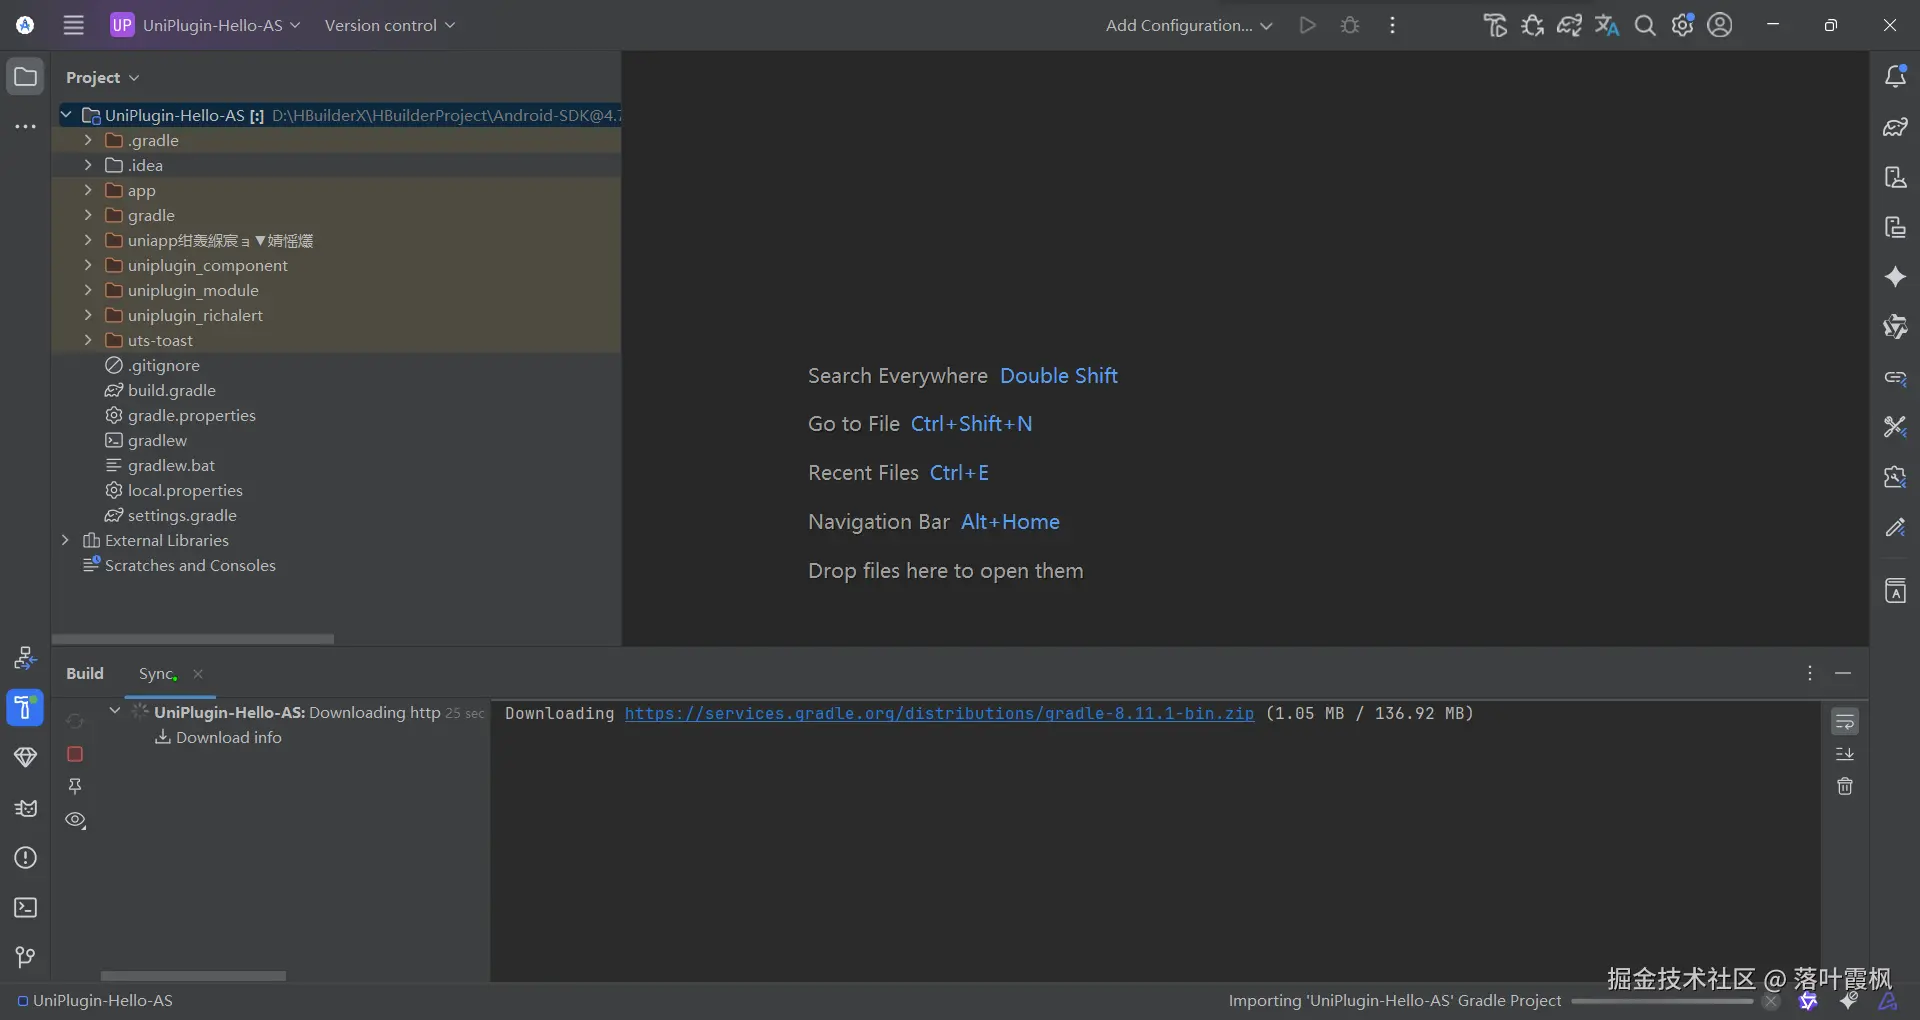Open Gemini sparkle icon in right sidebar

tap(1895, 277)
